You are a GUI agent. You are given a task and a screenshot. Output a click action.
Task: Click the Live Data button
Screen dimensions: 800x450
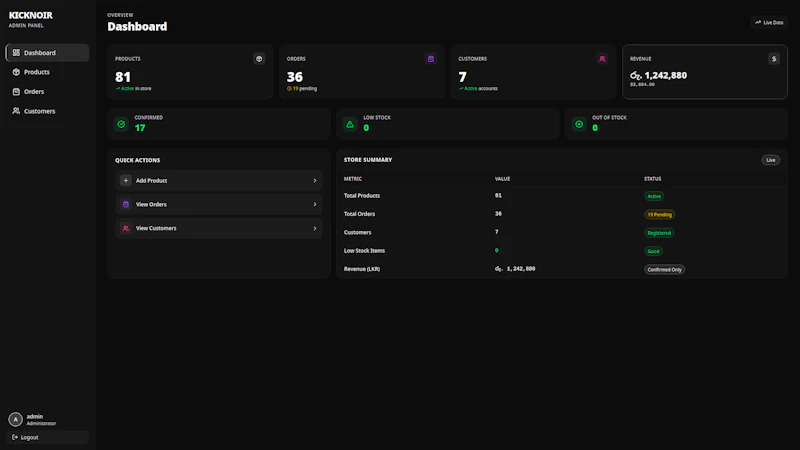[769, 22]
